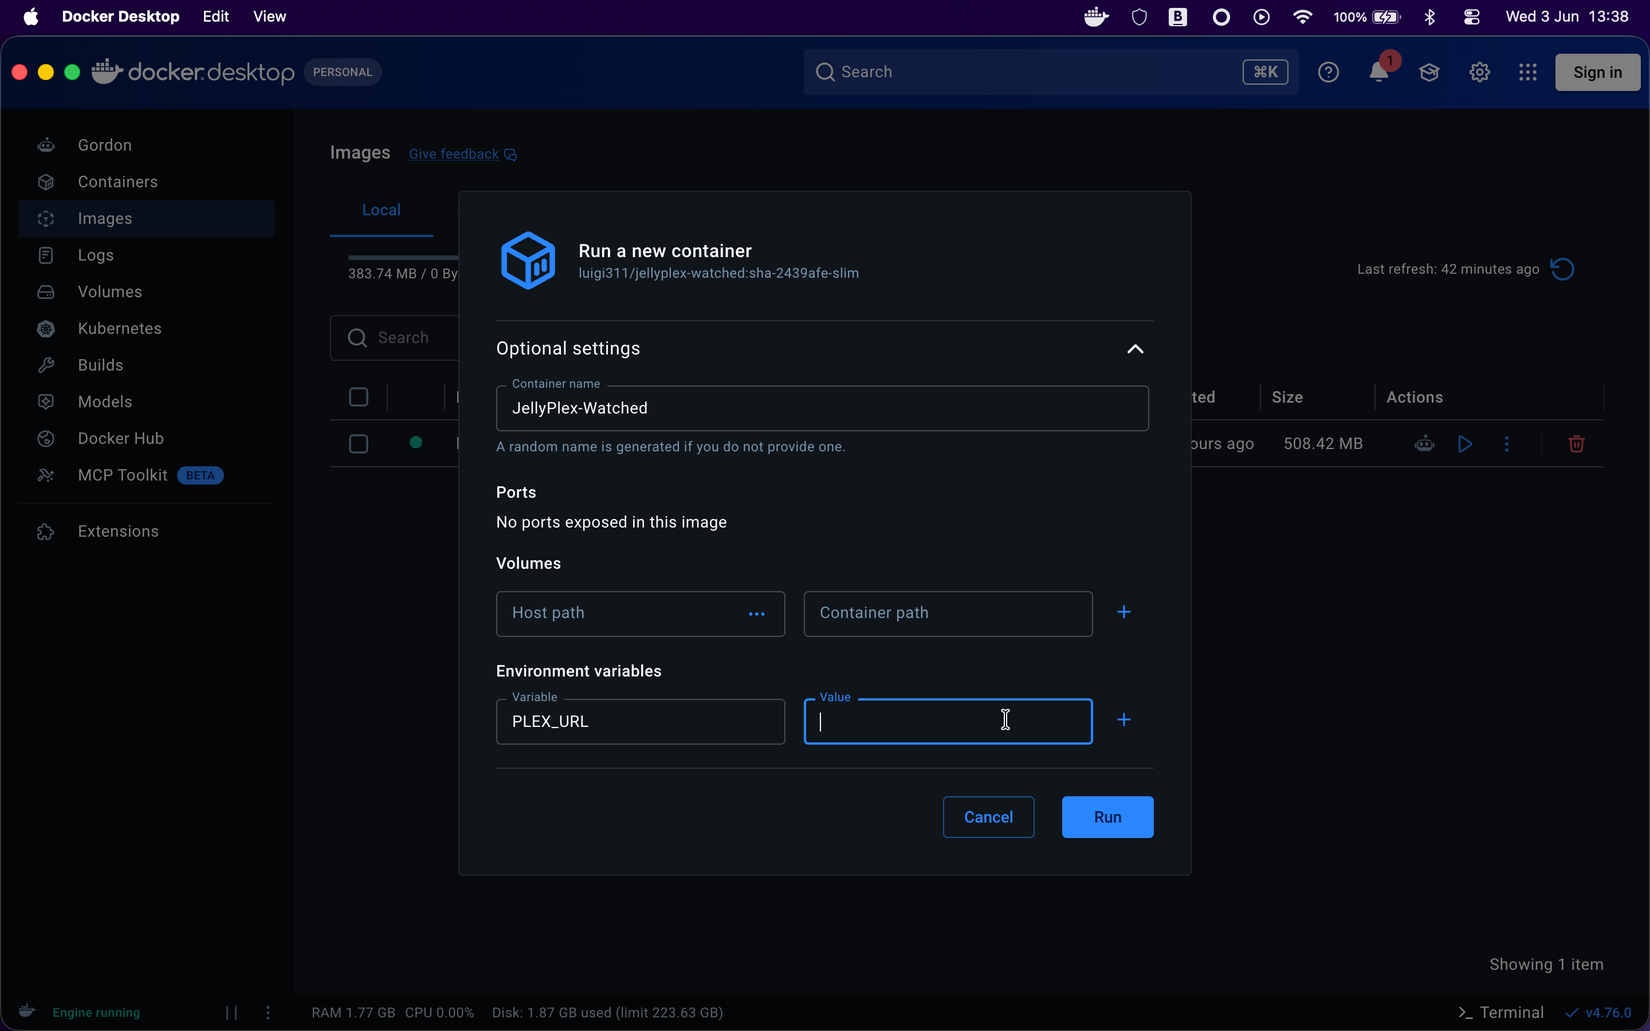1650x1031 pixels.
Task: Delete image with trash icon
Action: [x=1576, y=444]
